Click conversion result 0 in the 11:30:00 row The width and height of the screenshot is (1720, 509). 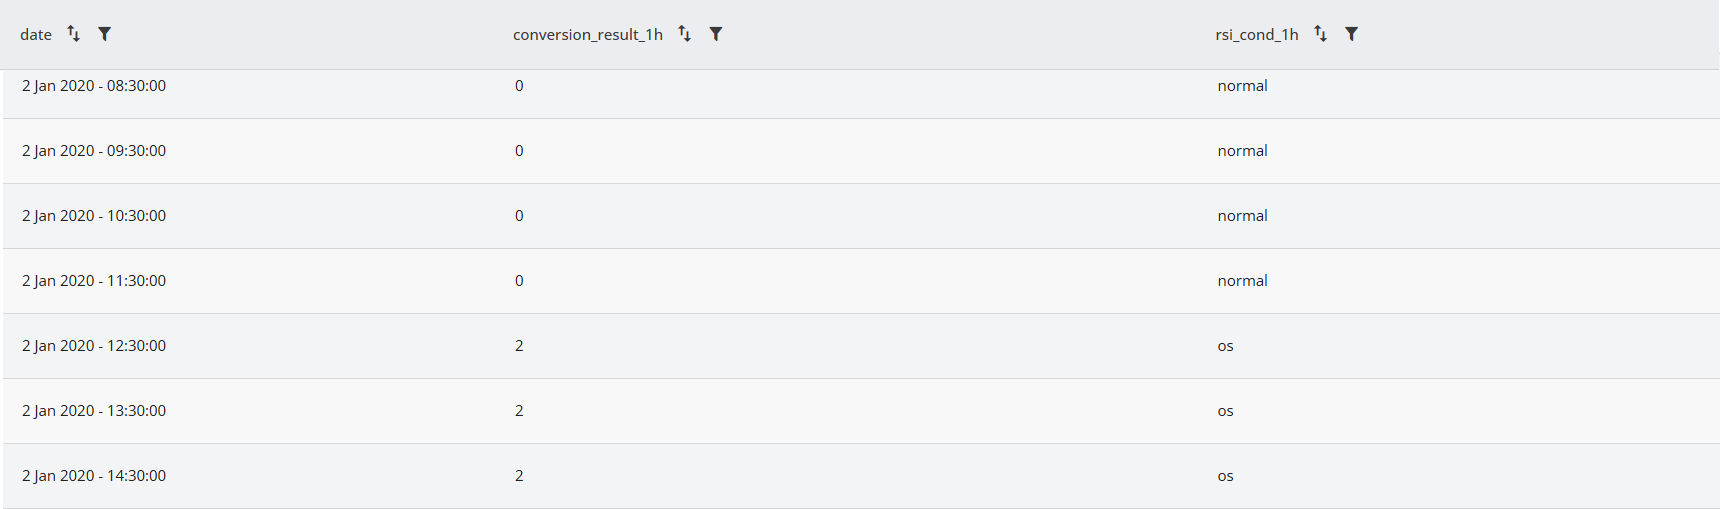click(x=519, y=281)
